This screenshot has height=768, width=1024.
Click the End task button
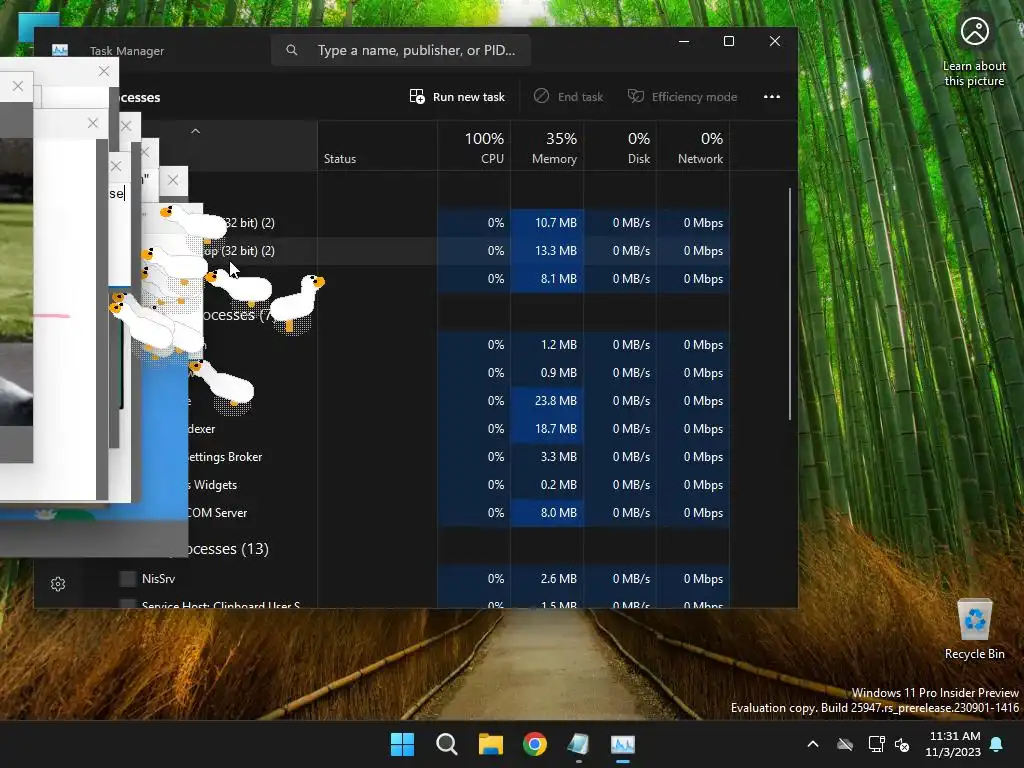(568, 97)
